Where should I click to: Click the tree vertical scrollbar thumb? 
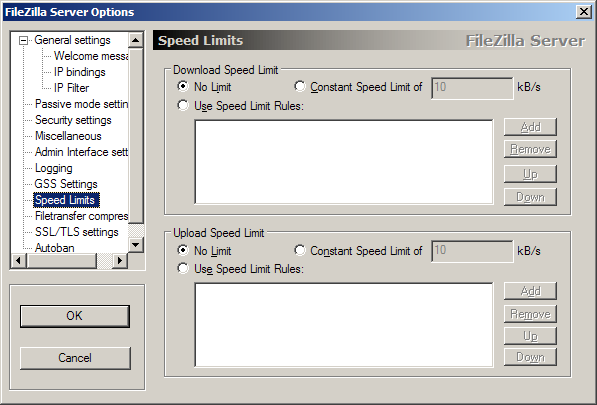tap(136, 135)
